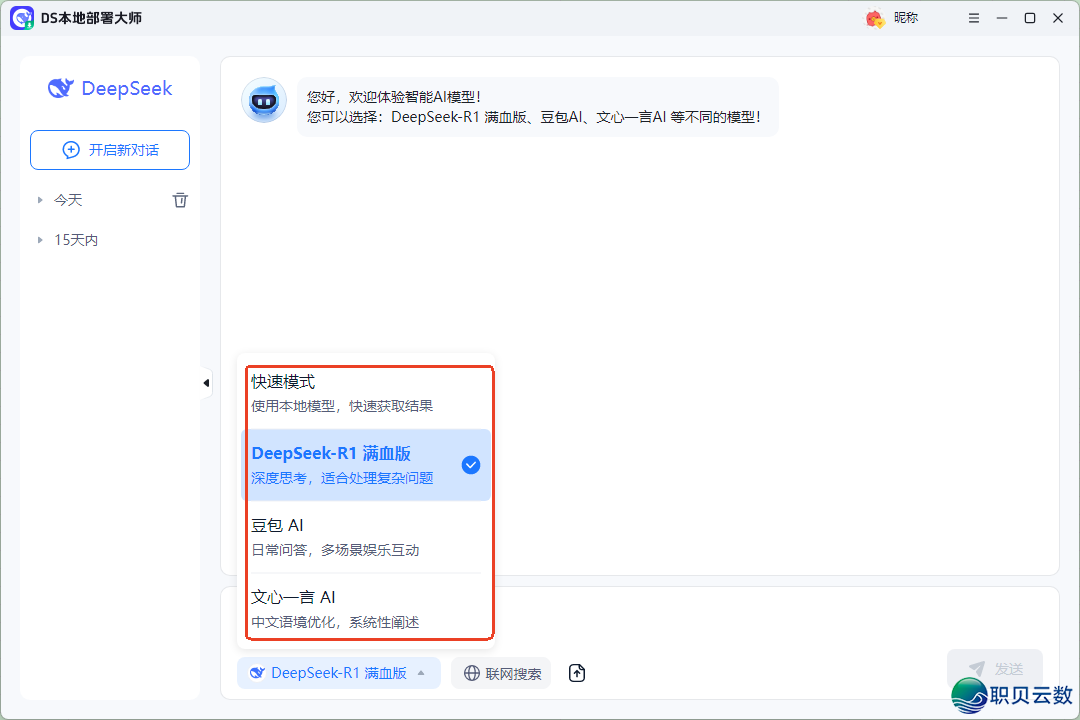1080x720 pixels.
Task: Expand the 15天内 history group
Action: coord(40,240)
